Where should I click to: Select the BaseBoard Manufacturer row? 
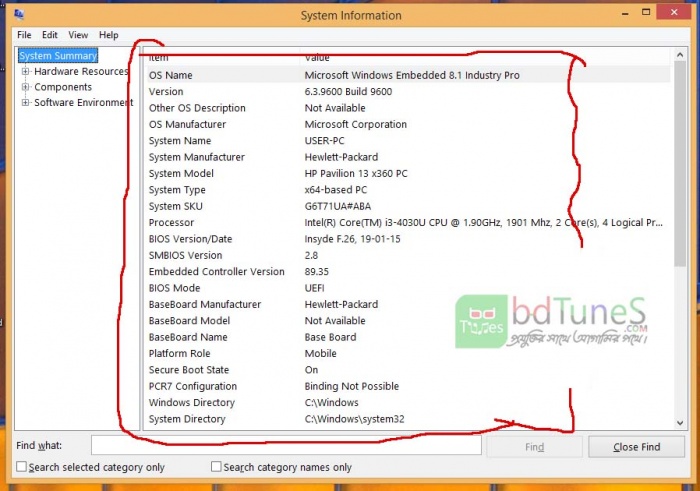click(x=407, y=304)
